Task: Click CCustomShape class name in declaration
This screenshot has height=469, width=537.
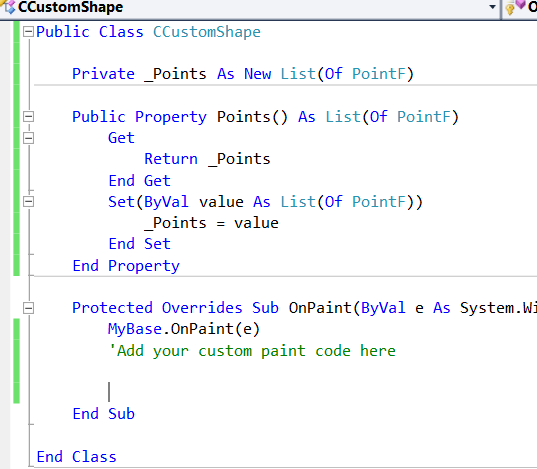Action: (x=207, y=32)
